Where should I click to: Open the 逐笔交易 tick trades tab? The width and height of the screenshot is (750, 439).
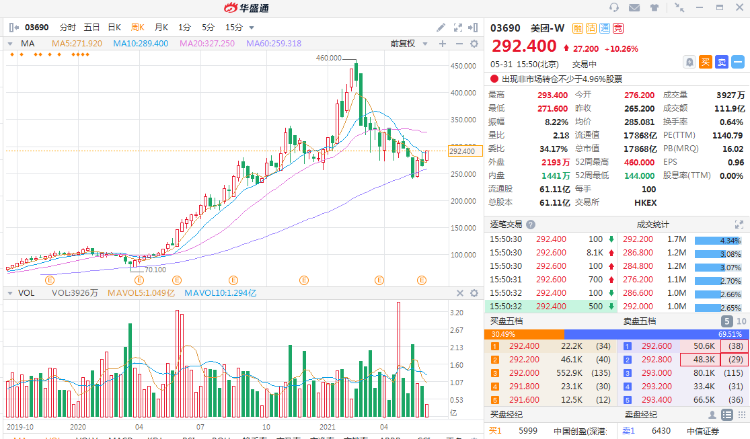coord(506,224)
